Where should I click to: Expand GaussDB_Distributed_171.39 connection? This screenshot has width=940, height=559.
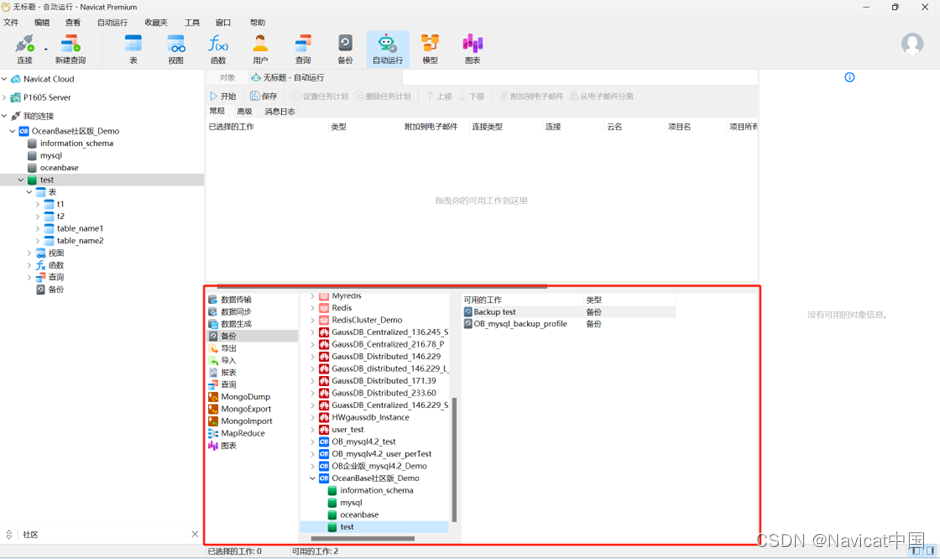pos(312,380)
